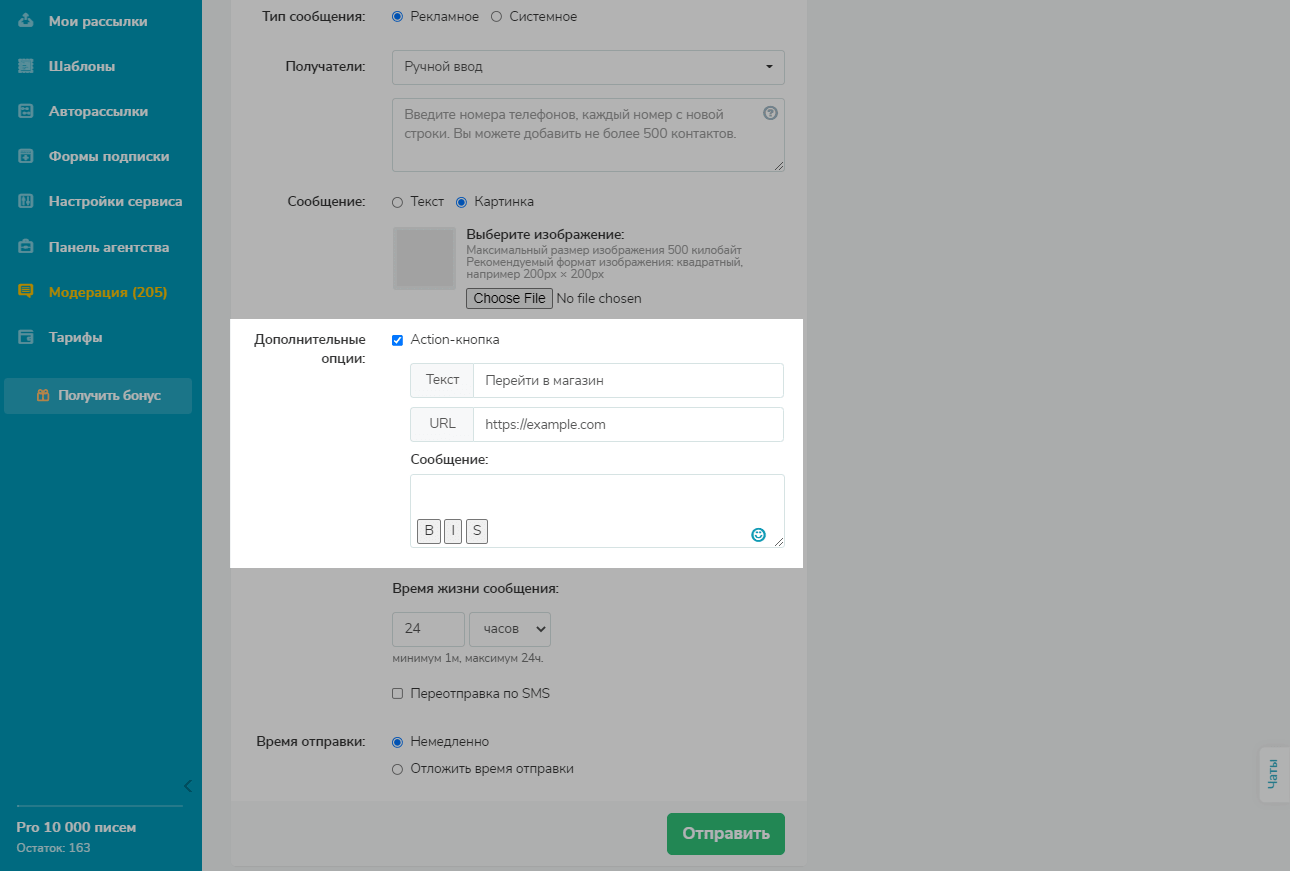Open the Получатели dropdown
Screen dimensions: 1290x871
pyautogui.click(x=588, y=67)
